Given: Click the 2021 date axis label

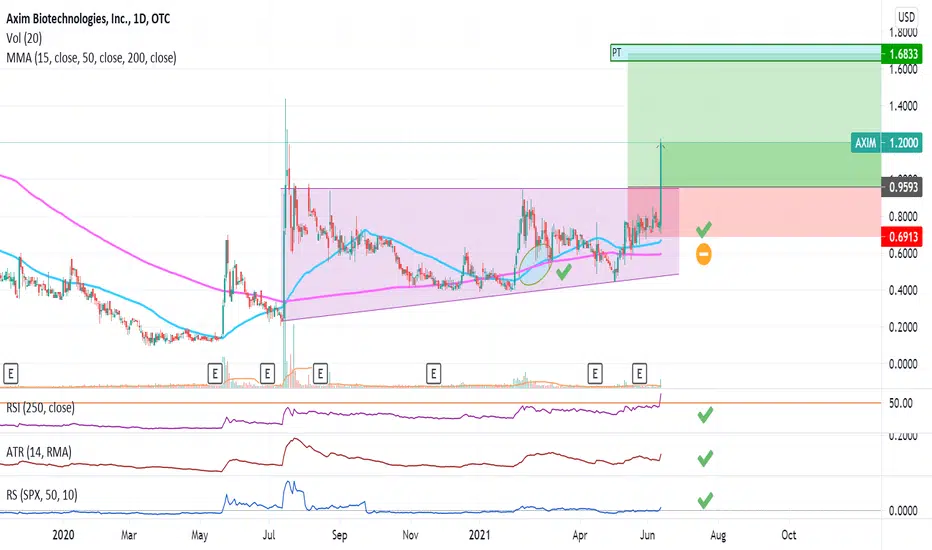Looking at the screenshot, I should click(x=480, y=535).
